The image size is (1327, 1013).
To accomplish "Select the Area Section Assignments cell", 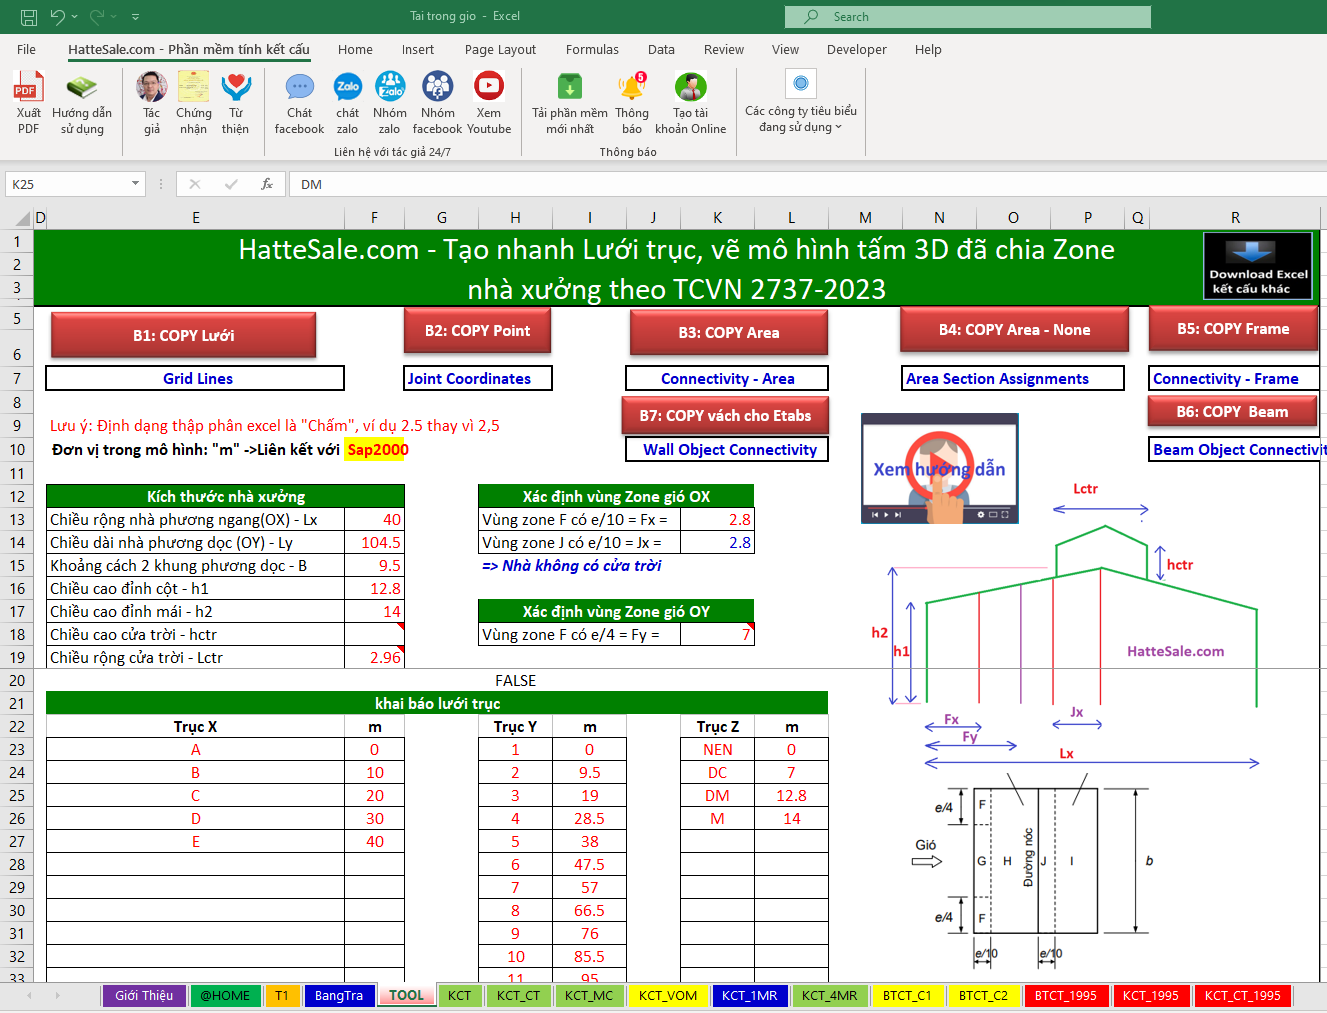I will (1013, 378).
